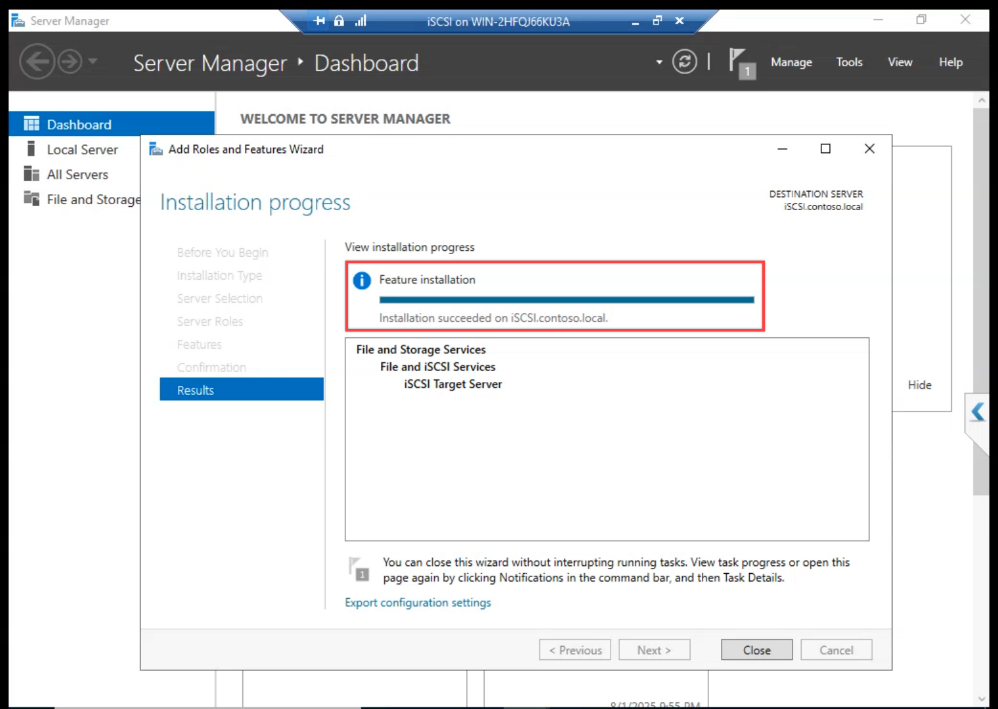Click the Server Manager back arrow
The width and height of the screenshot is (998, 709).
36,62
